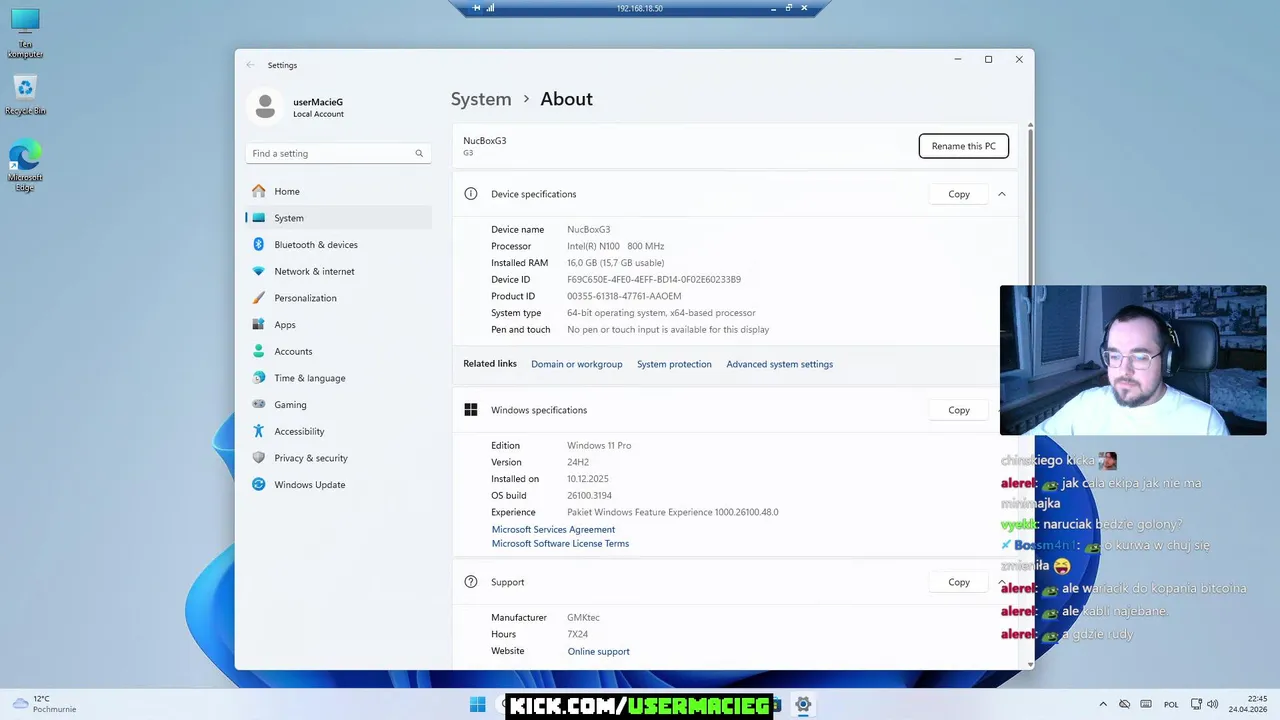
Task: Open the Windows Start menu
Action: [x=478, y=704]
